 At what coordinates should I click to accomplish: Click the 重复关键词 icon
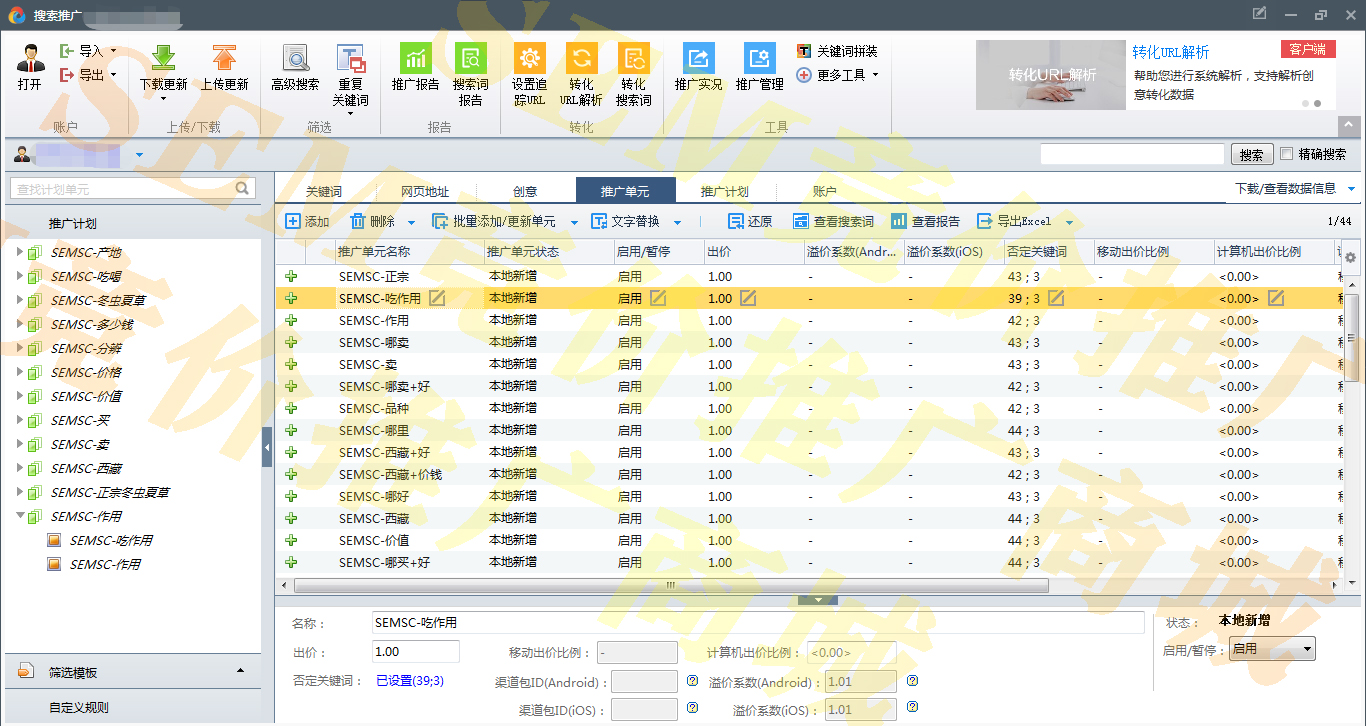coord(350,59)
